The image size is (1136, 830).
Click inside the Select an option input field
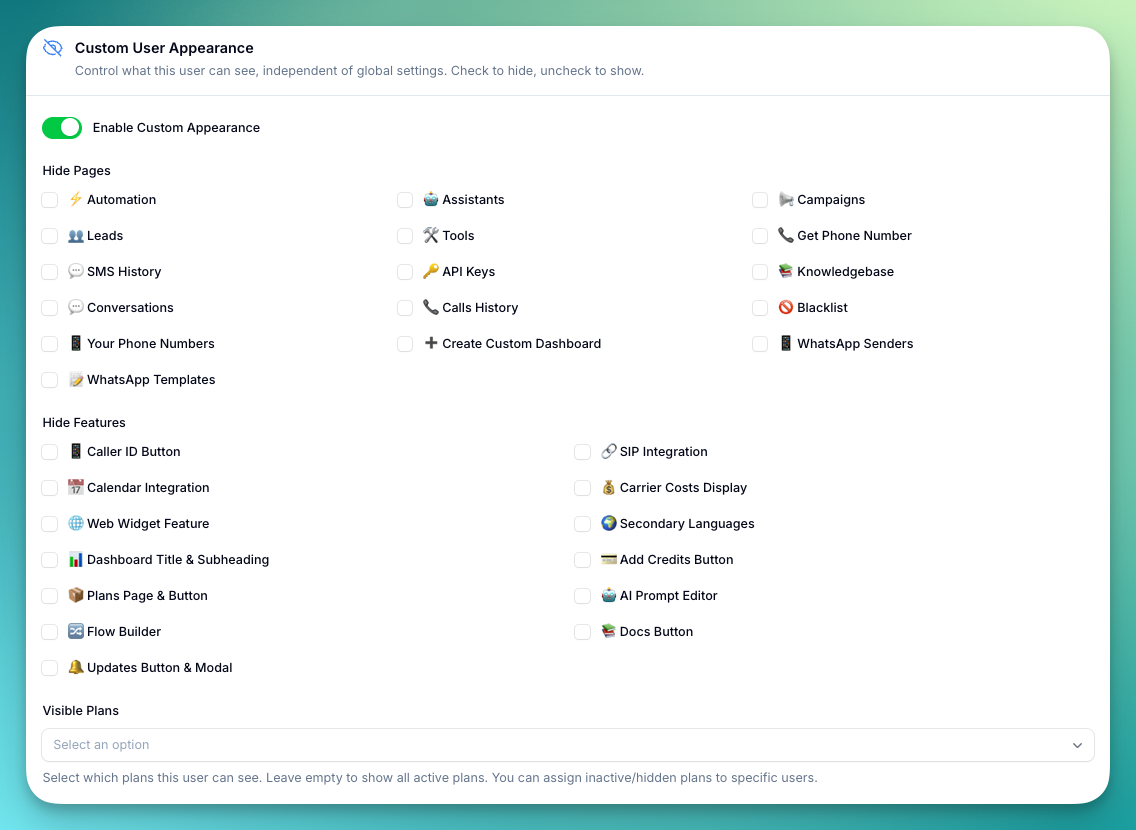click(x=400, y=745)
